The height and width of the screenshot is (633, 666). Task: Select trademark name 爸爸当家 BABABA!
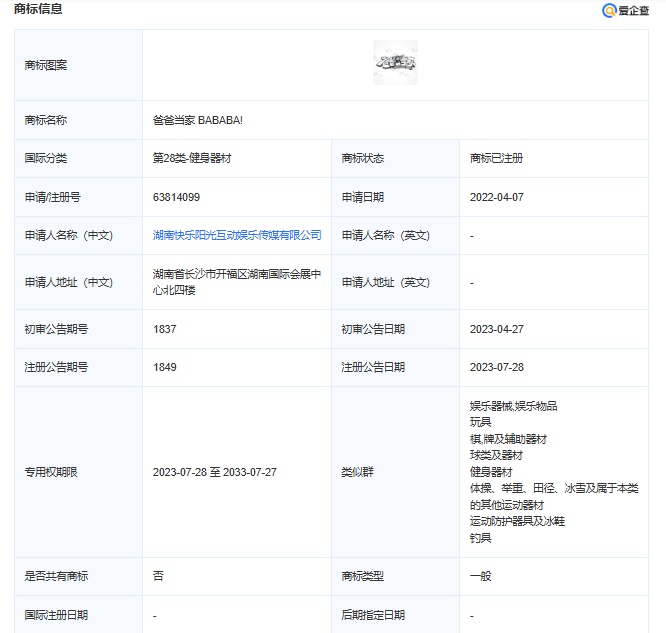click(x=197, y=120)
